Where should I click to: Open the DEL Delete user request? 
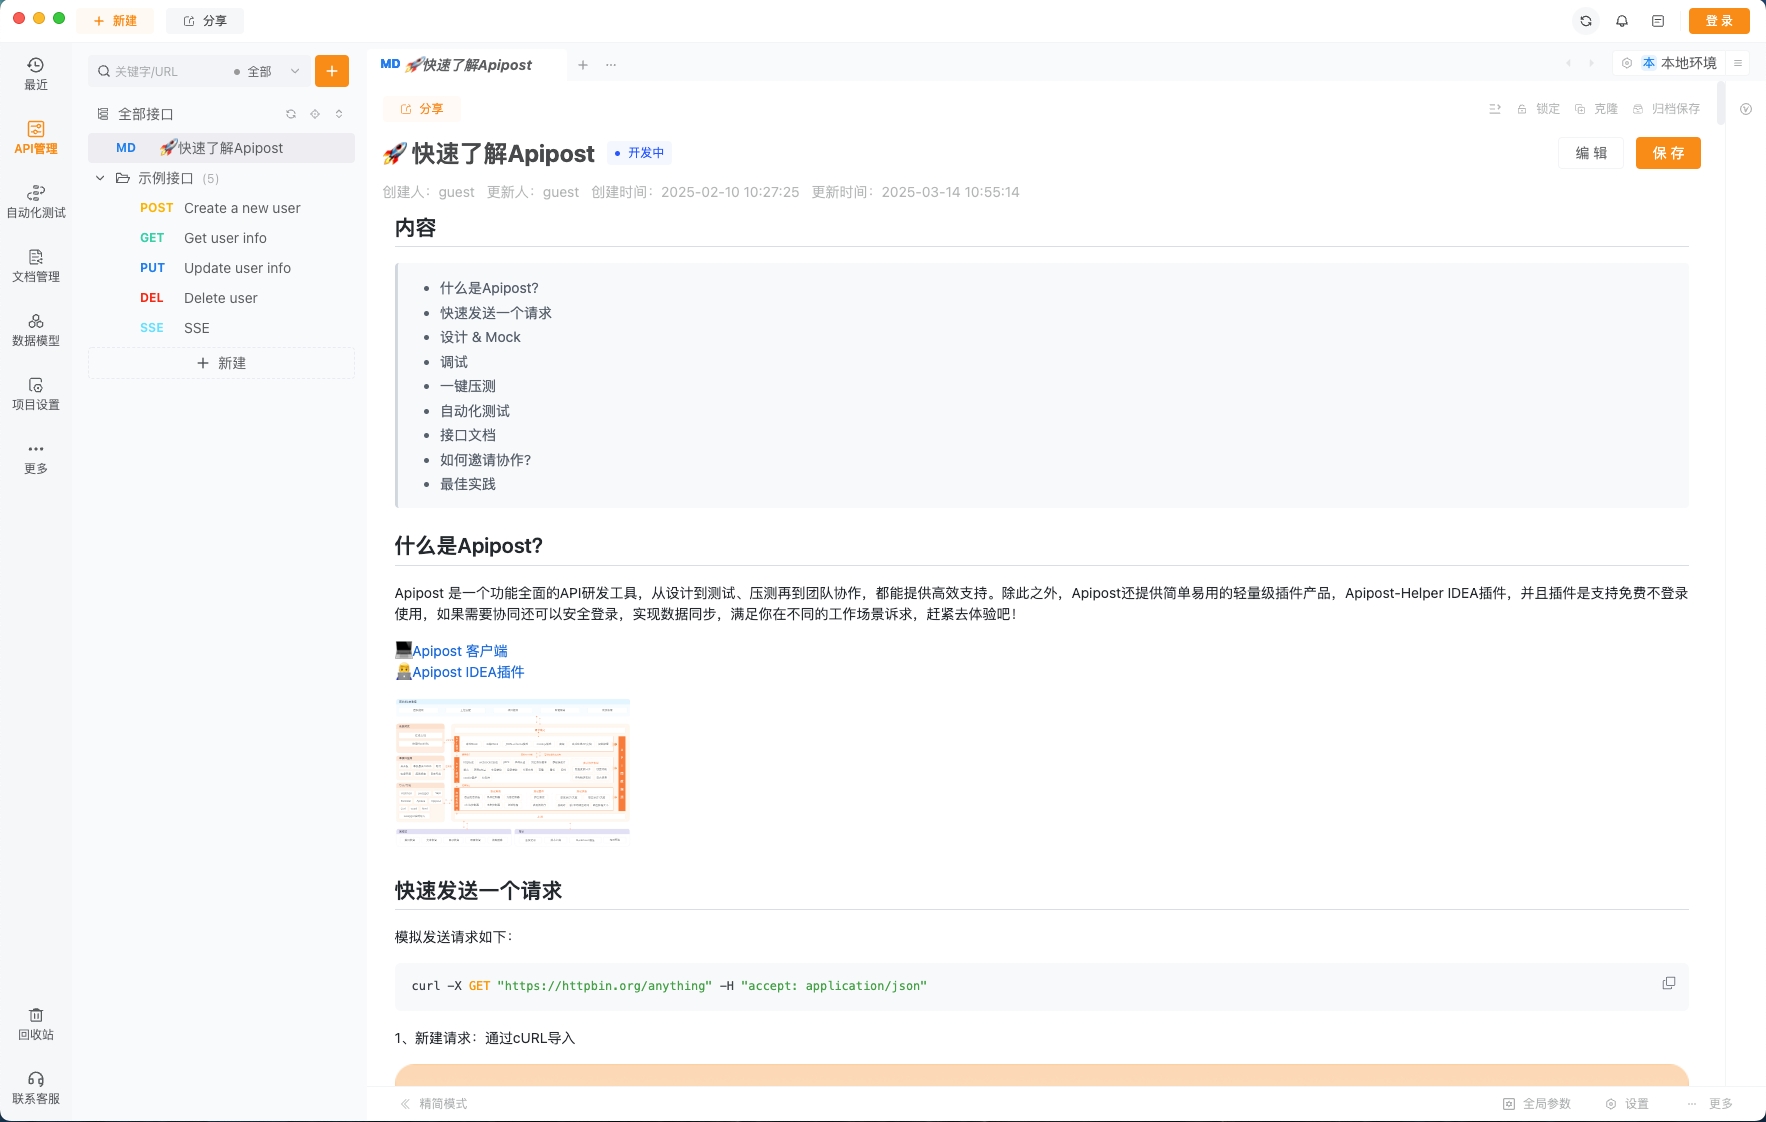pos(222,298)
